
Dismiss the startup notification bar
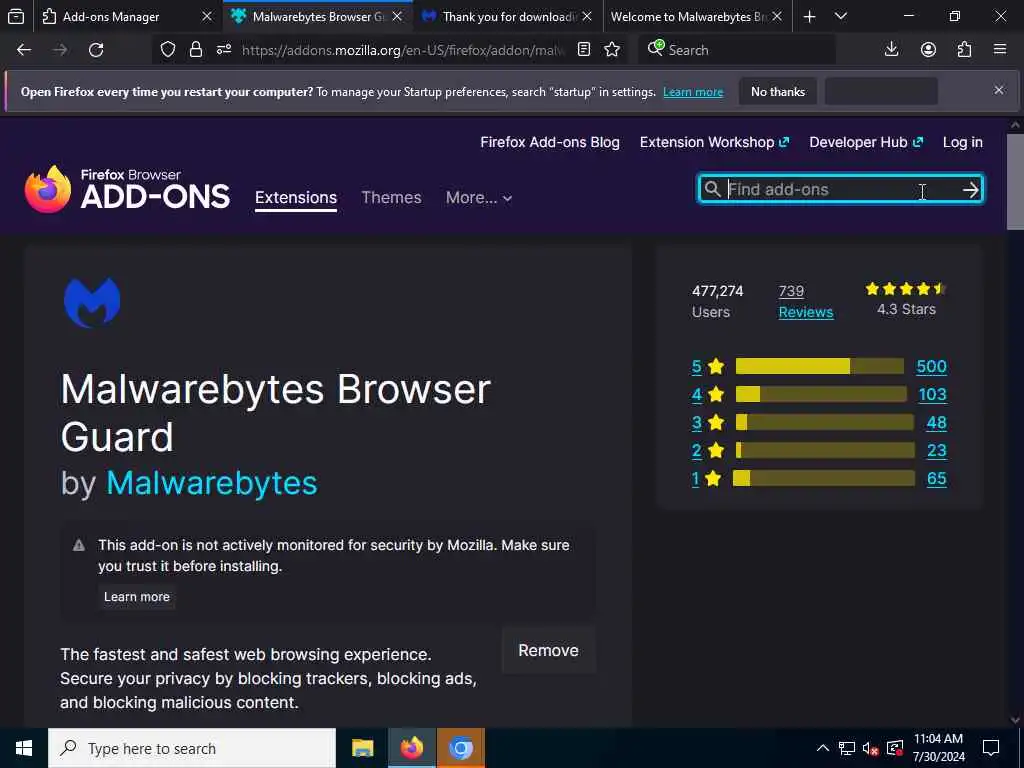[999, 90]
